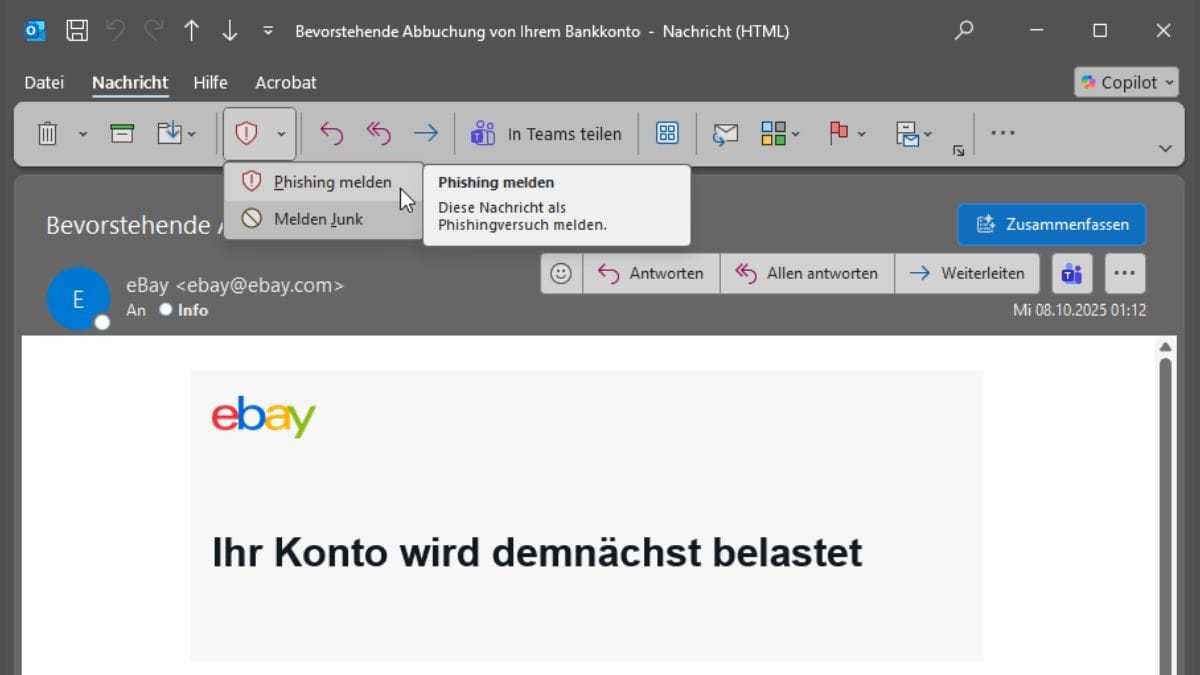Click the Archive icon in ribbon
The height and width of the screenshot is (675, 1200).
pyautogui.click(x=122, y=133)
